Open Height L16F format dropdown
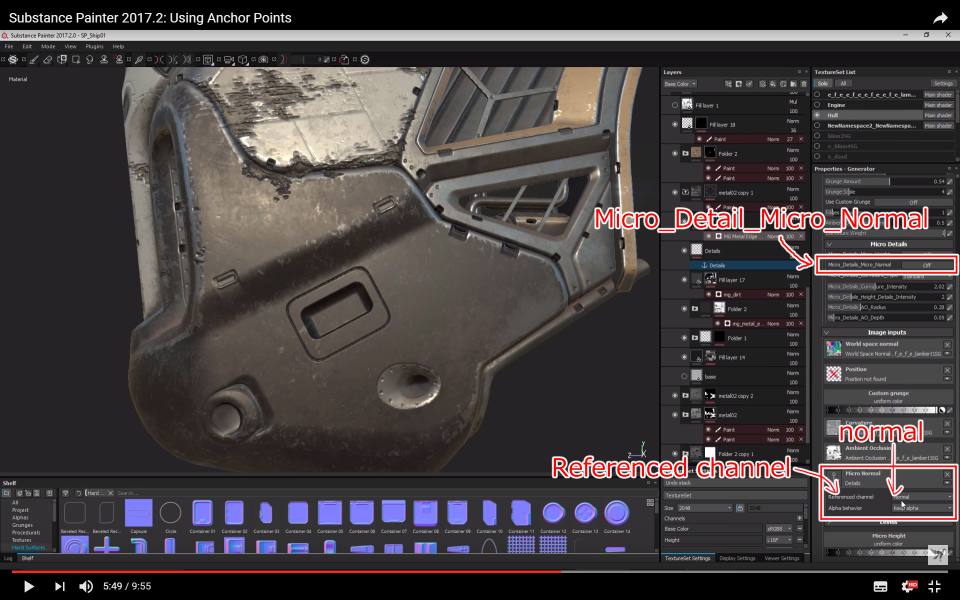 (x=779, y=540)
